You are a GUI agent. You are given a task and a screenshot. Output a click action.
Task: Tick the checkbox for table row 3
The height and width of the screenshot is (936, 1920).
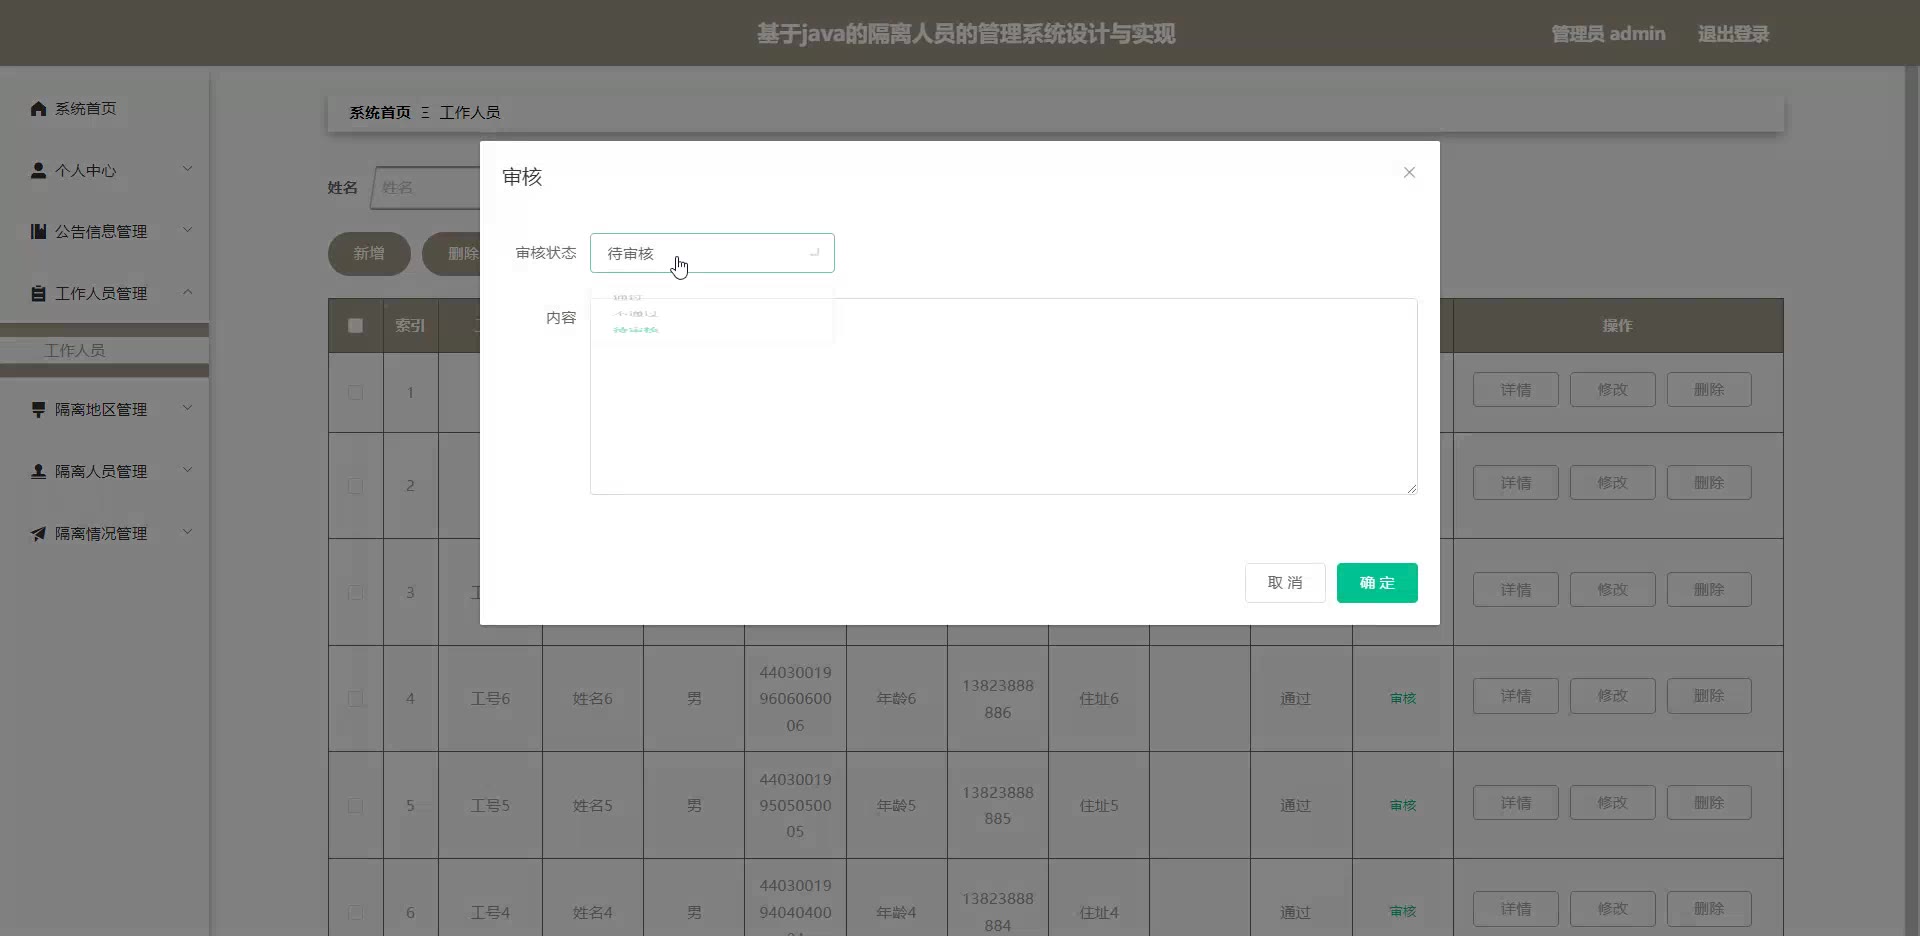(x=355, y=592)
